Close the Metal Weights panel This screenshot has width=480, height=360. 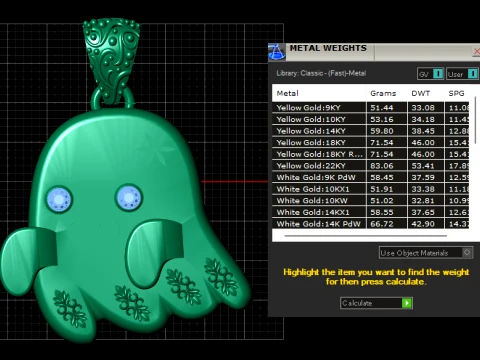pos(476,51)
